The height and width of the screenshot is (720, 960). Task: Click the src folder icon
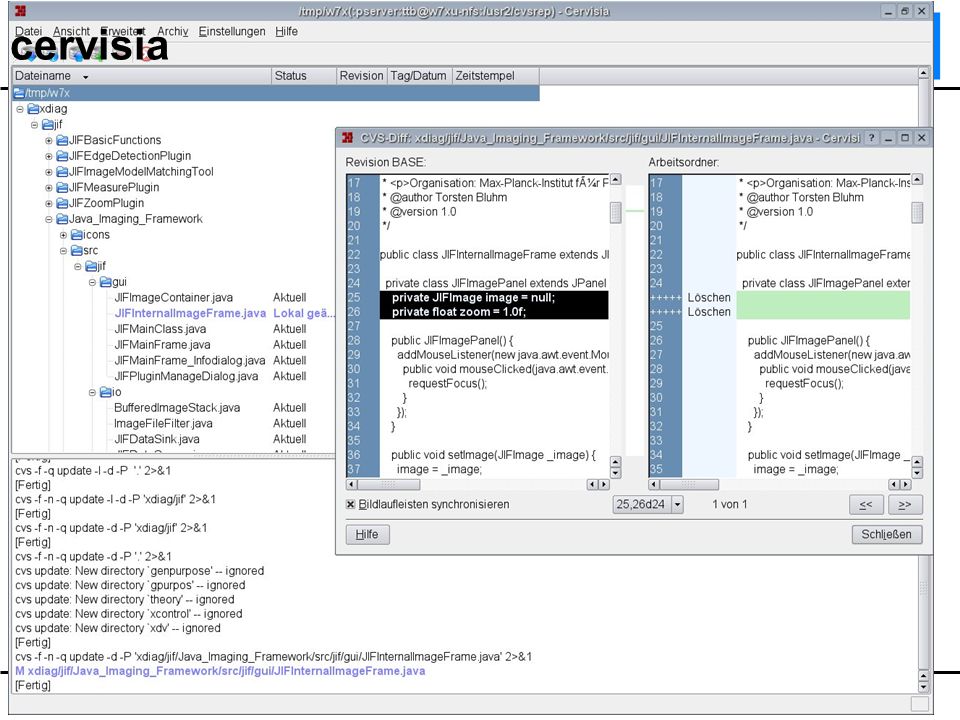click(x=77, y=251)
